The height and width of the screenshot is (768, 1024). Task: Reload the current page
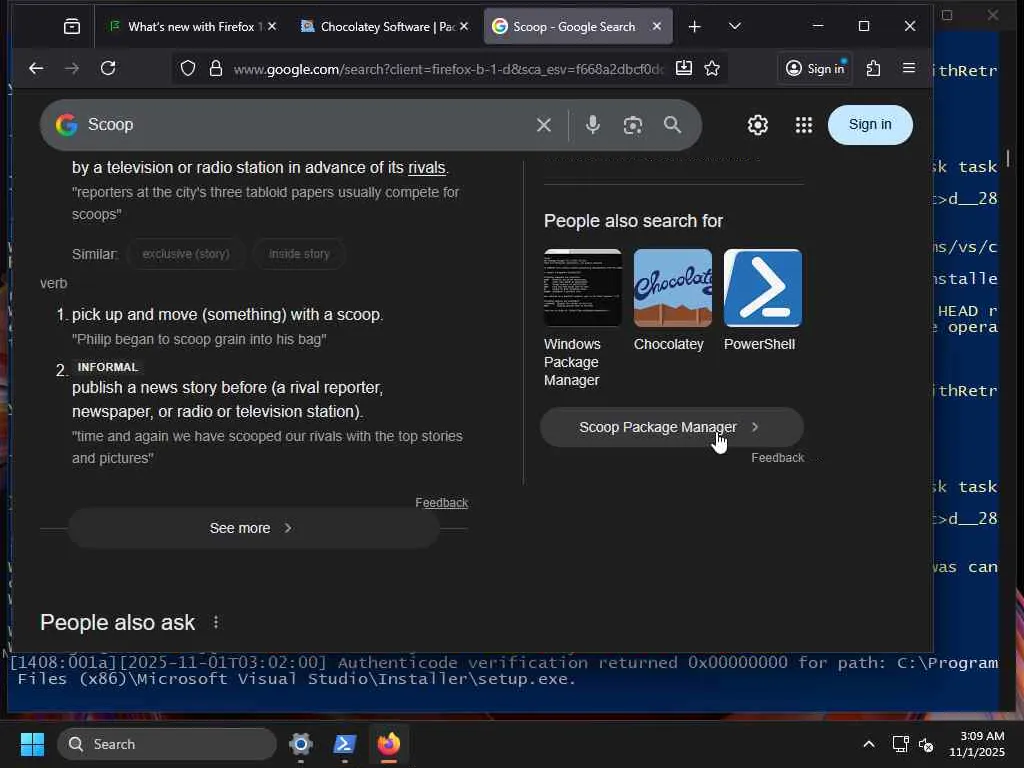click(x=108, y=68)
